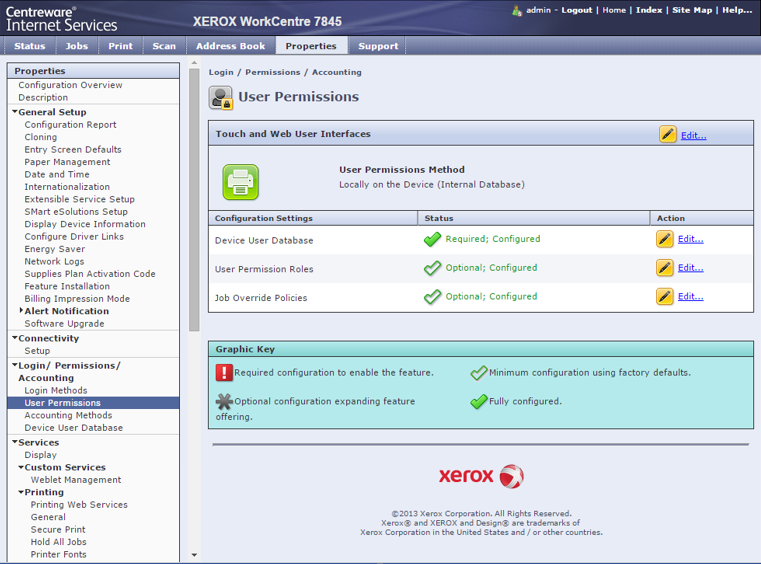Expand the Alert Notification tree node
The image size is (761, 564).
click(21, 311)
